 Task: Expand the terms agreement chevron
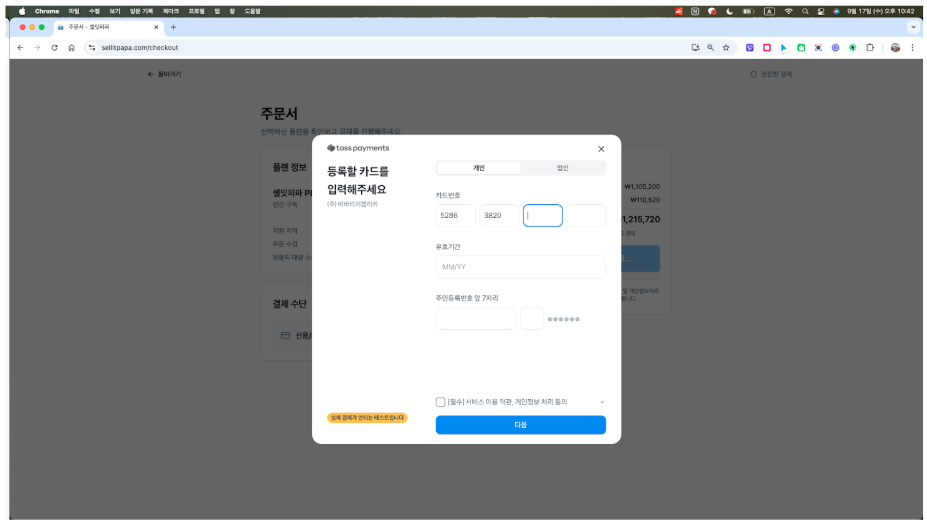[602, 402]
